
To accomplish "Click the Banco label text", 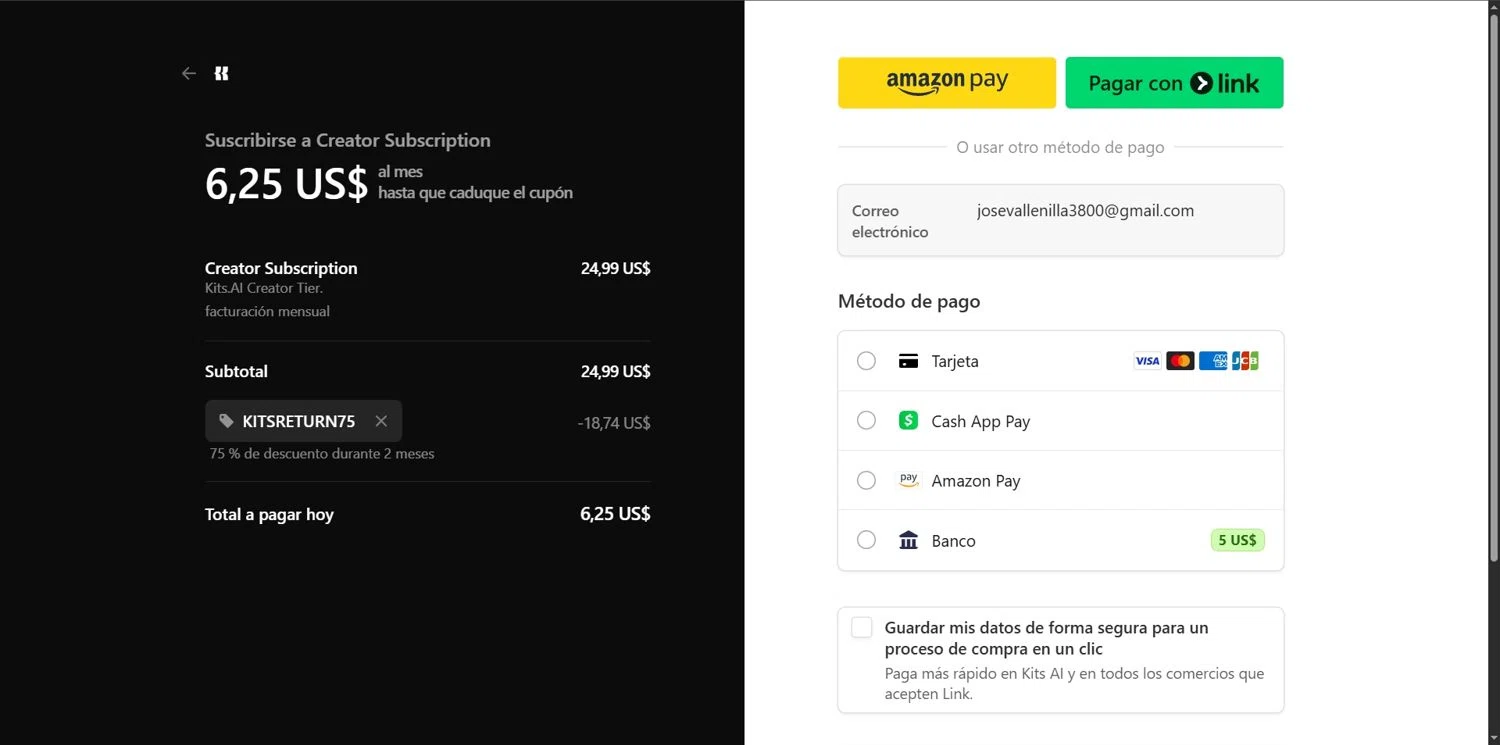I will pyautogui.click(x=953, y=540).
